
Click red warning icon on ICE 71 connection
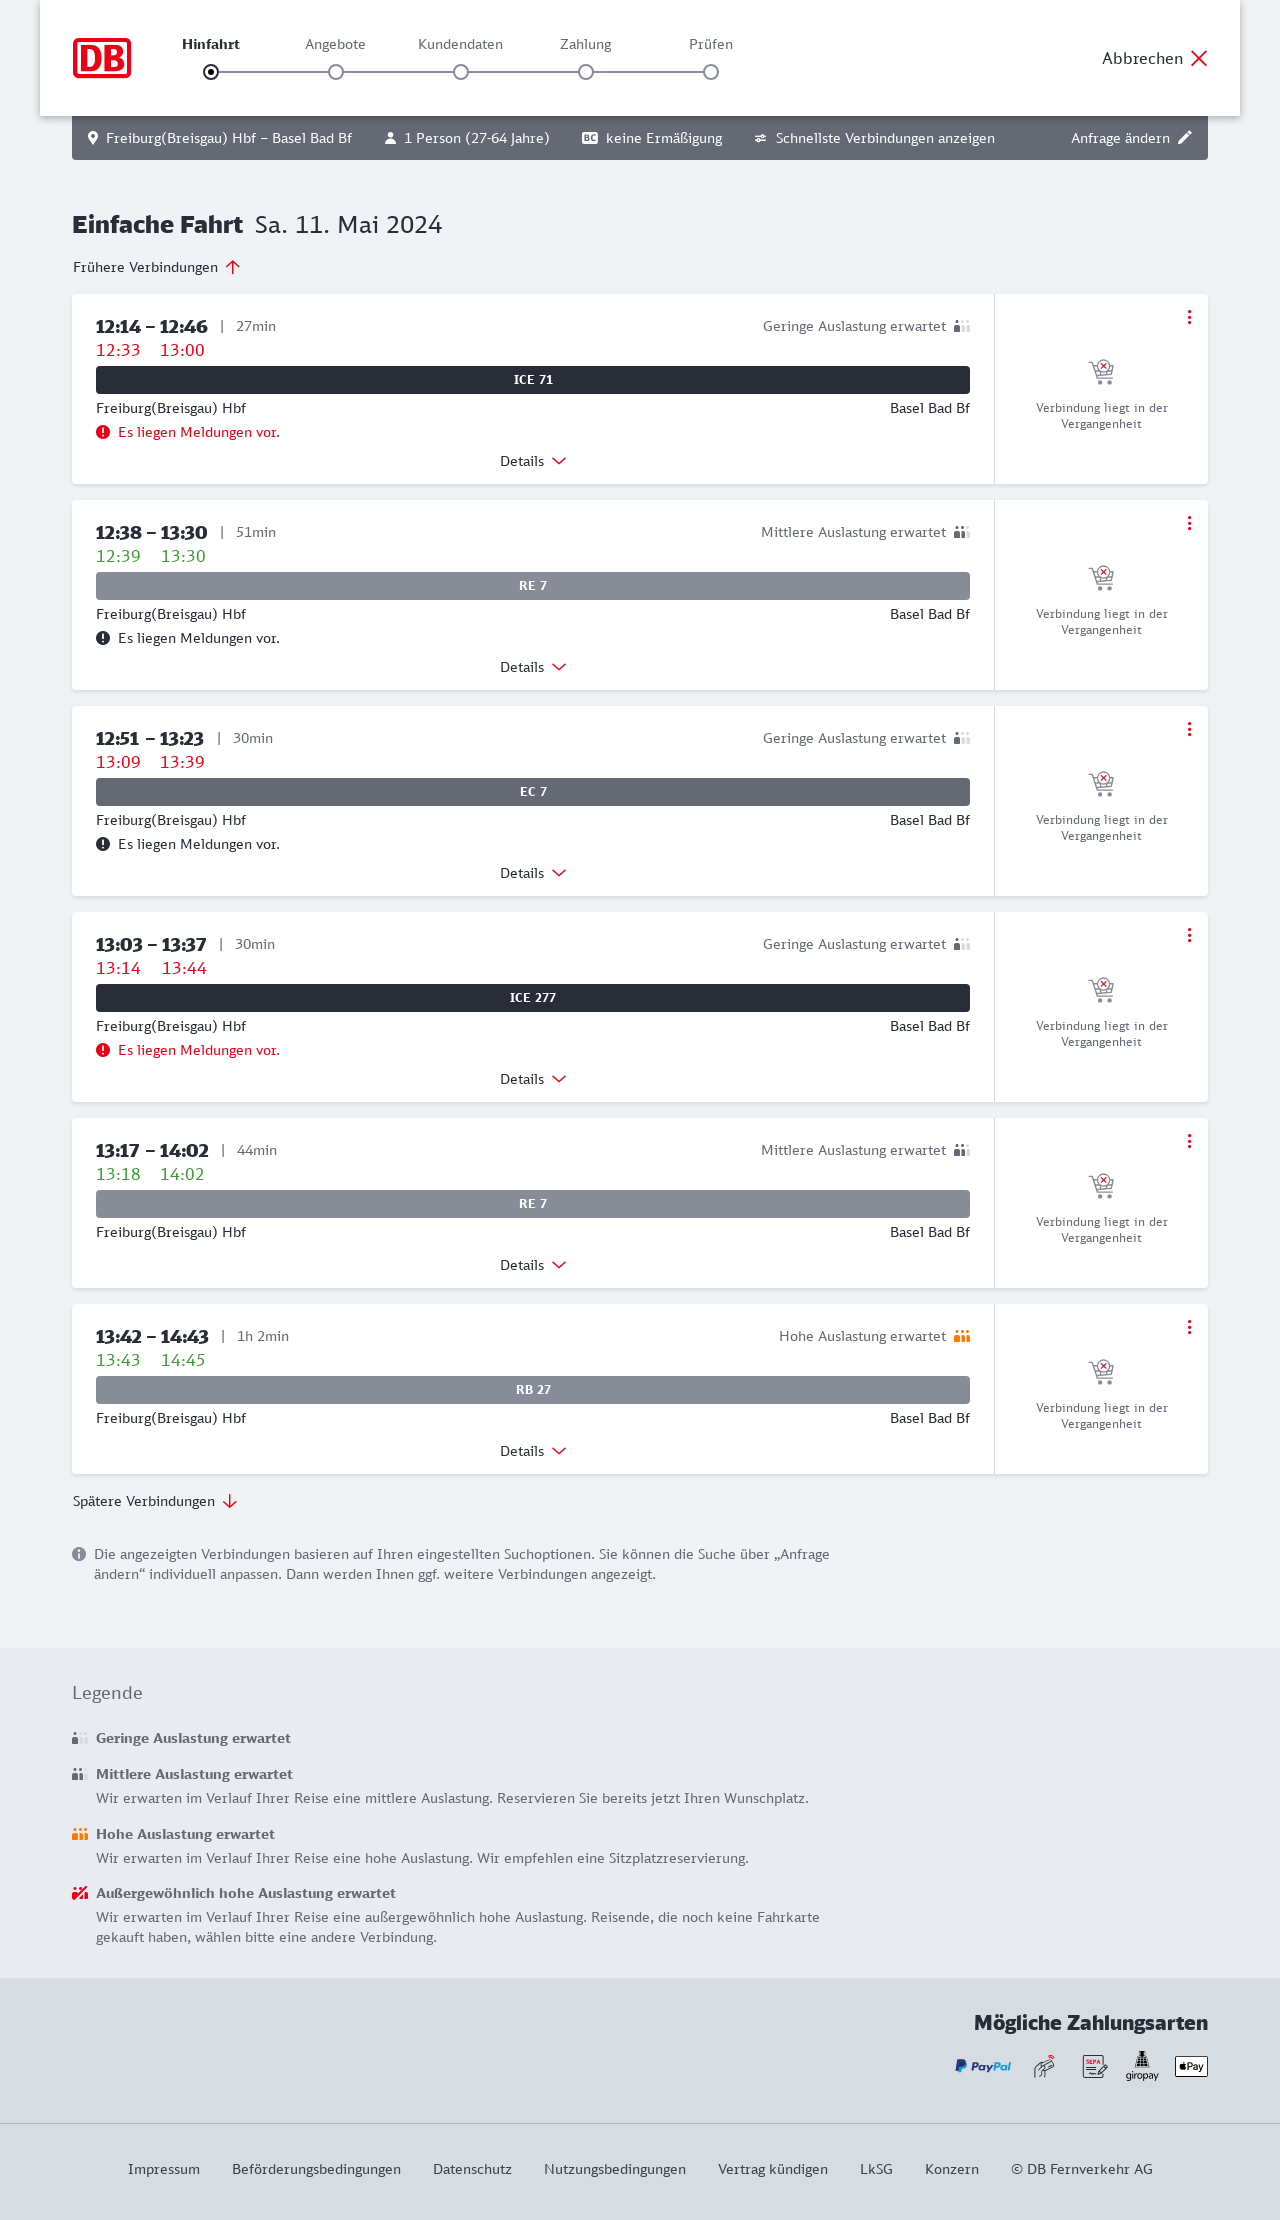(103, 432)
